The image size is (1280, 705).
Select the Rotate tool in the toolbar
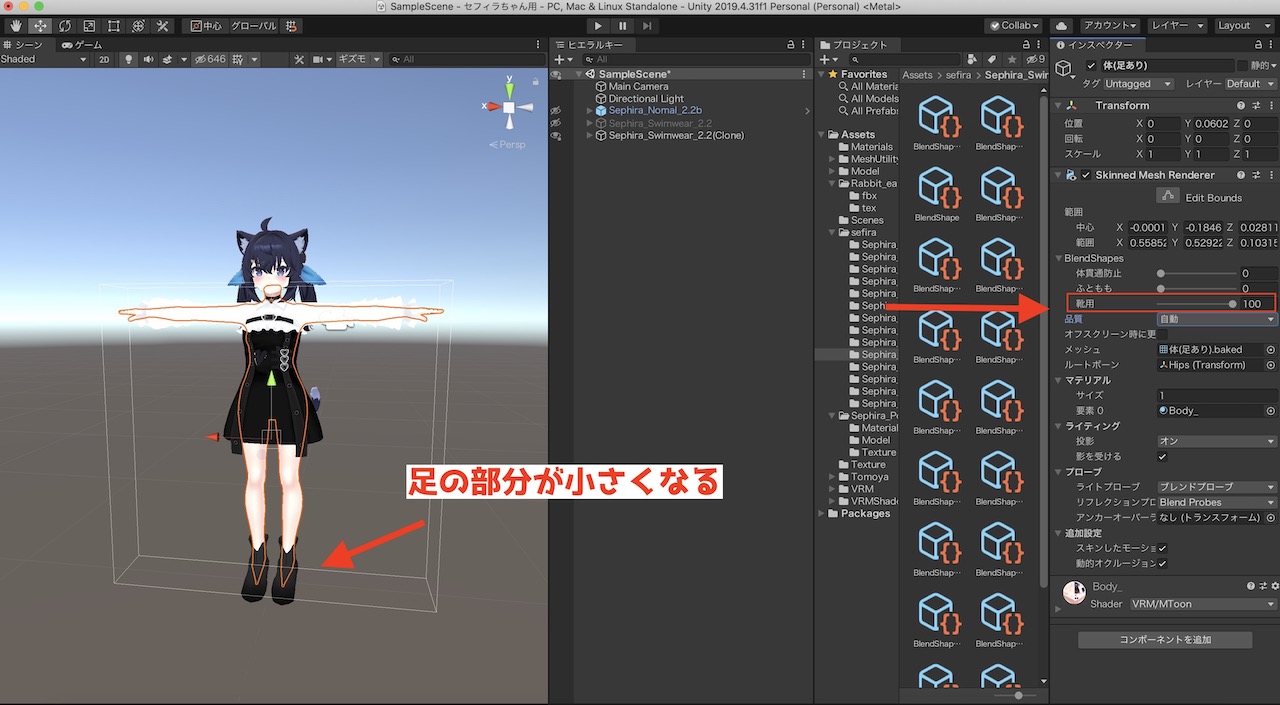[63, 25]
